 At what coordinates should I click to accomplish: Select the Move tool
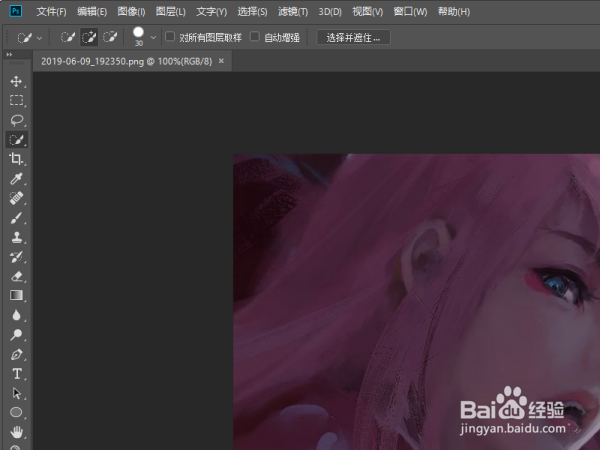pos(16,82)
